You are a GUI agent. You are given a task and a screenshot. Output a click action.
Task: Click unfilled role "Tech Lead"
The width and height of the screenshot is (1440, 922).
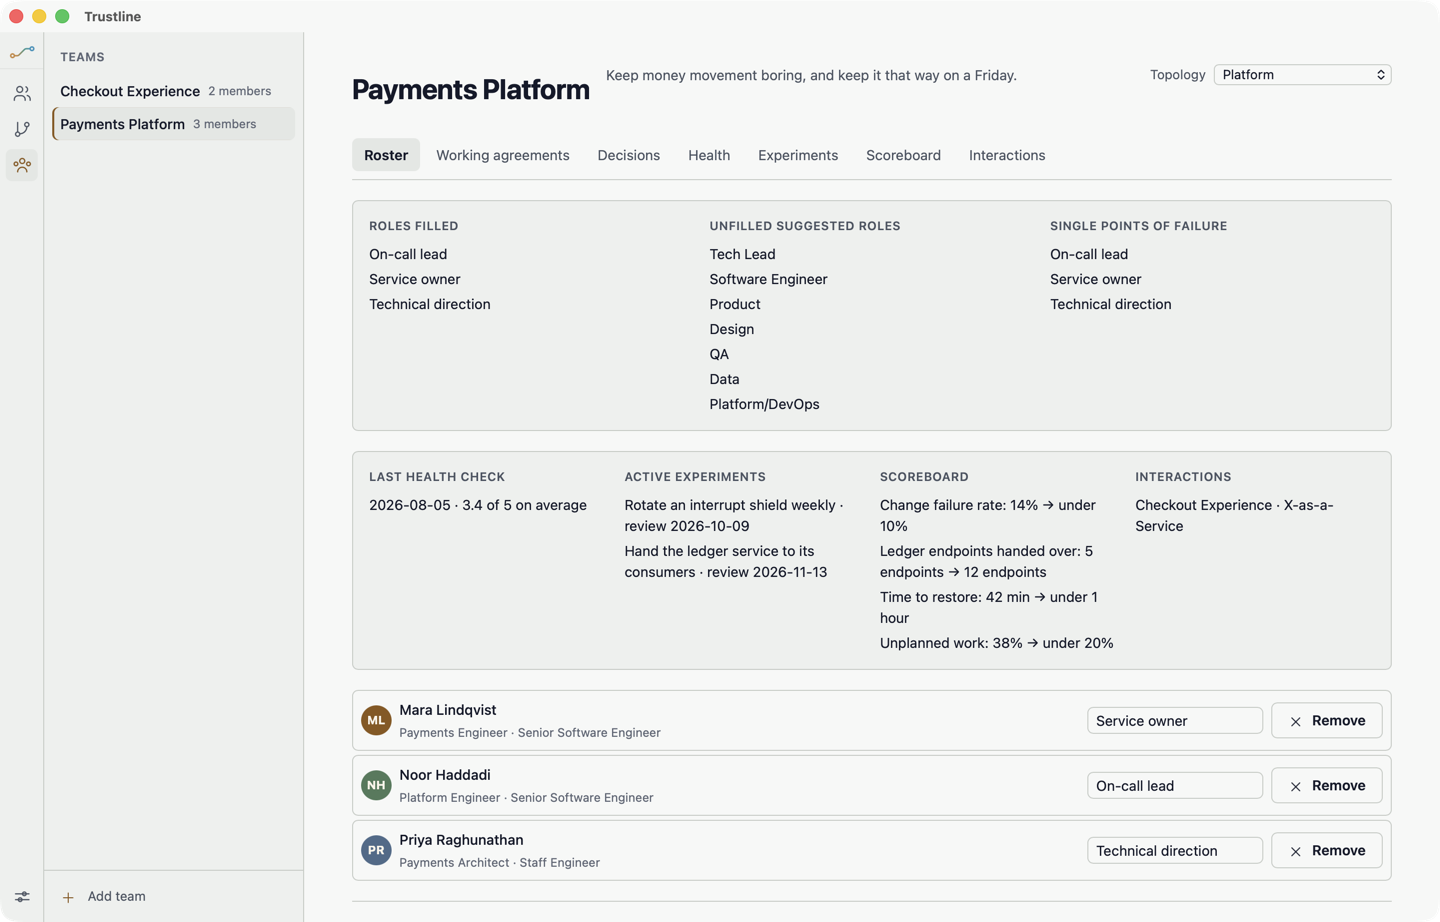coord(742,254)
